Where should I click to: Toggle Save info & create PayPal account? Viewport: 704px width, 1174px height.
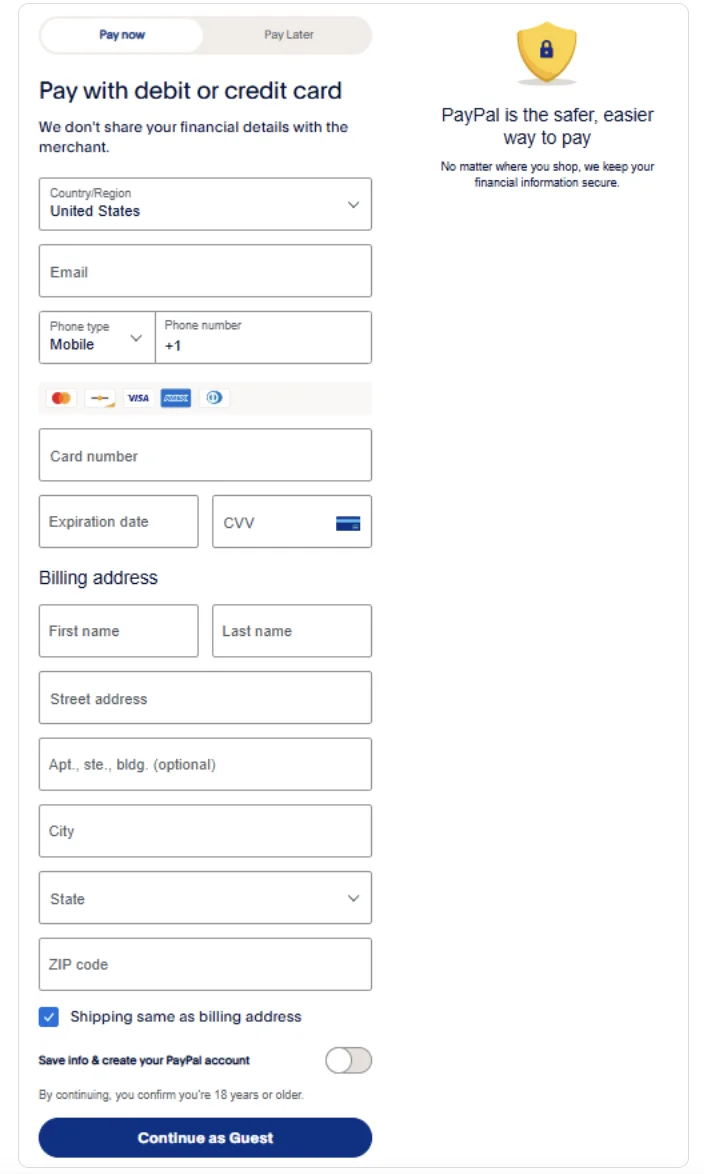coord(348,1061)
